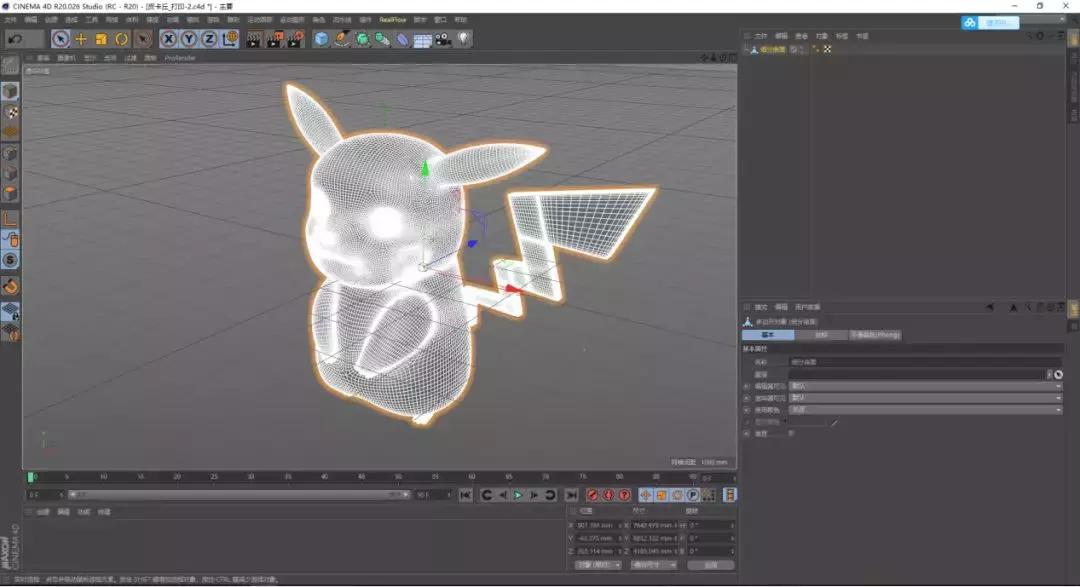Click the Undo arrow icon
The image size is (1080, 587).
click(13, 38)
